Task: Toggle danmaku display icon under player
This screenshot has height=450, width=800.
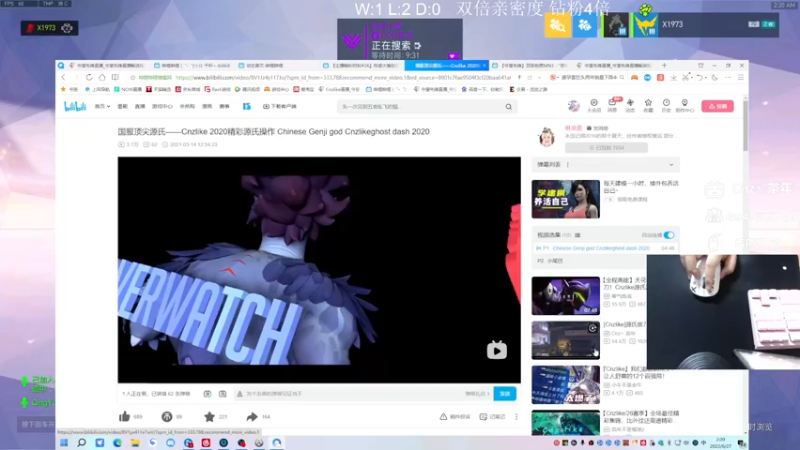Action: point(207,394)
